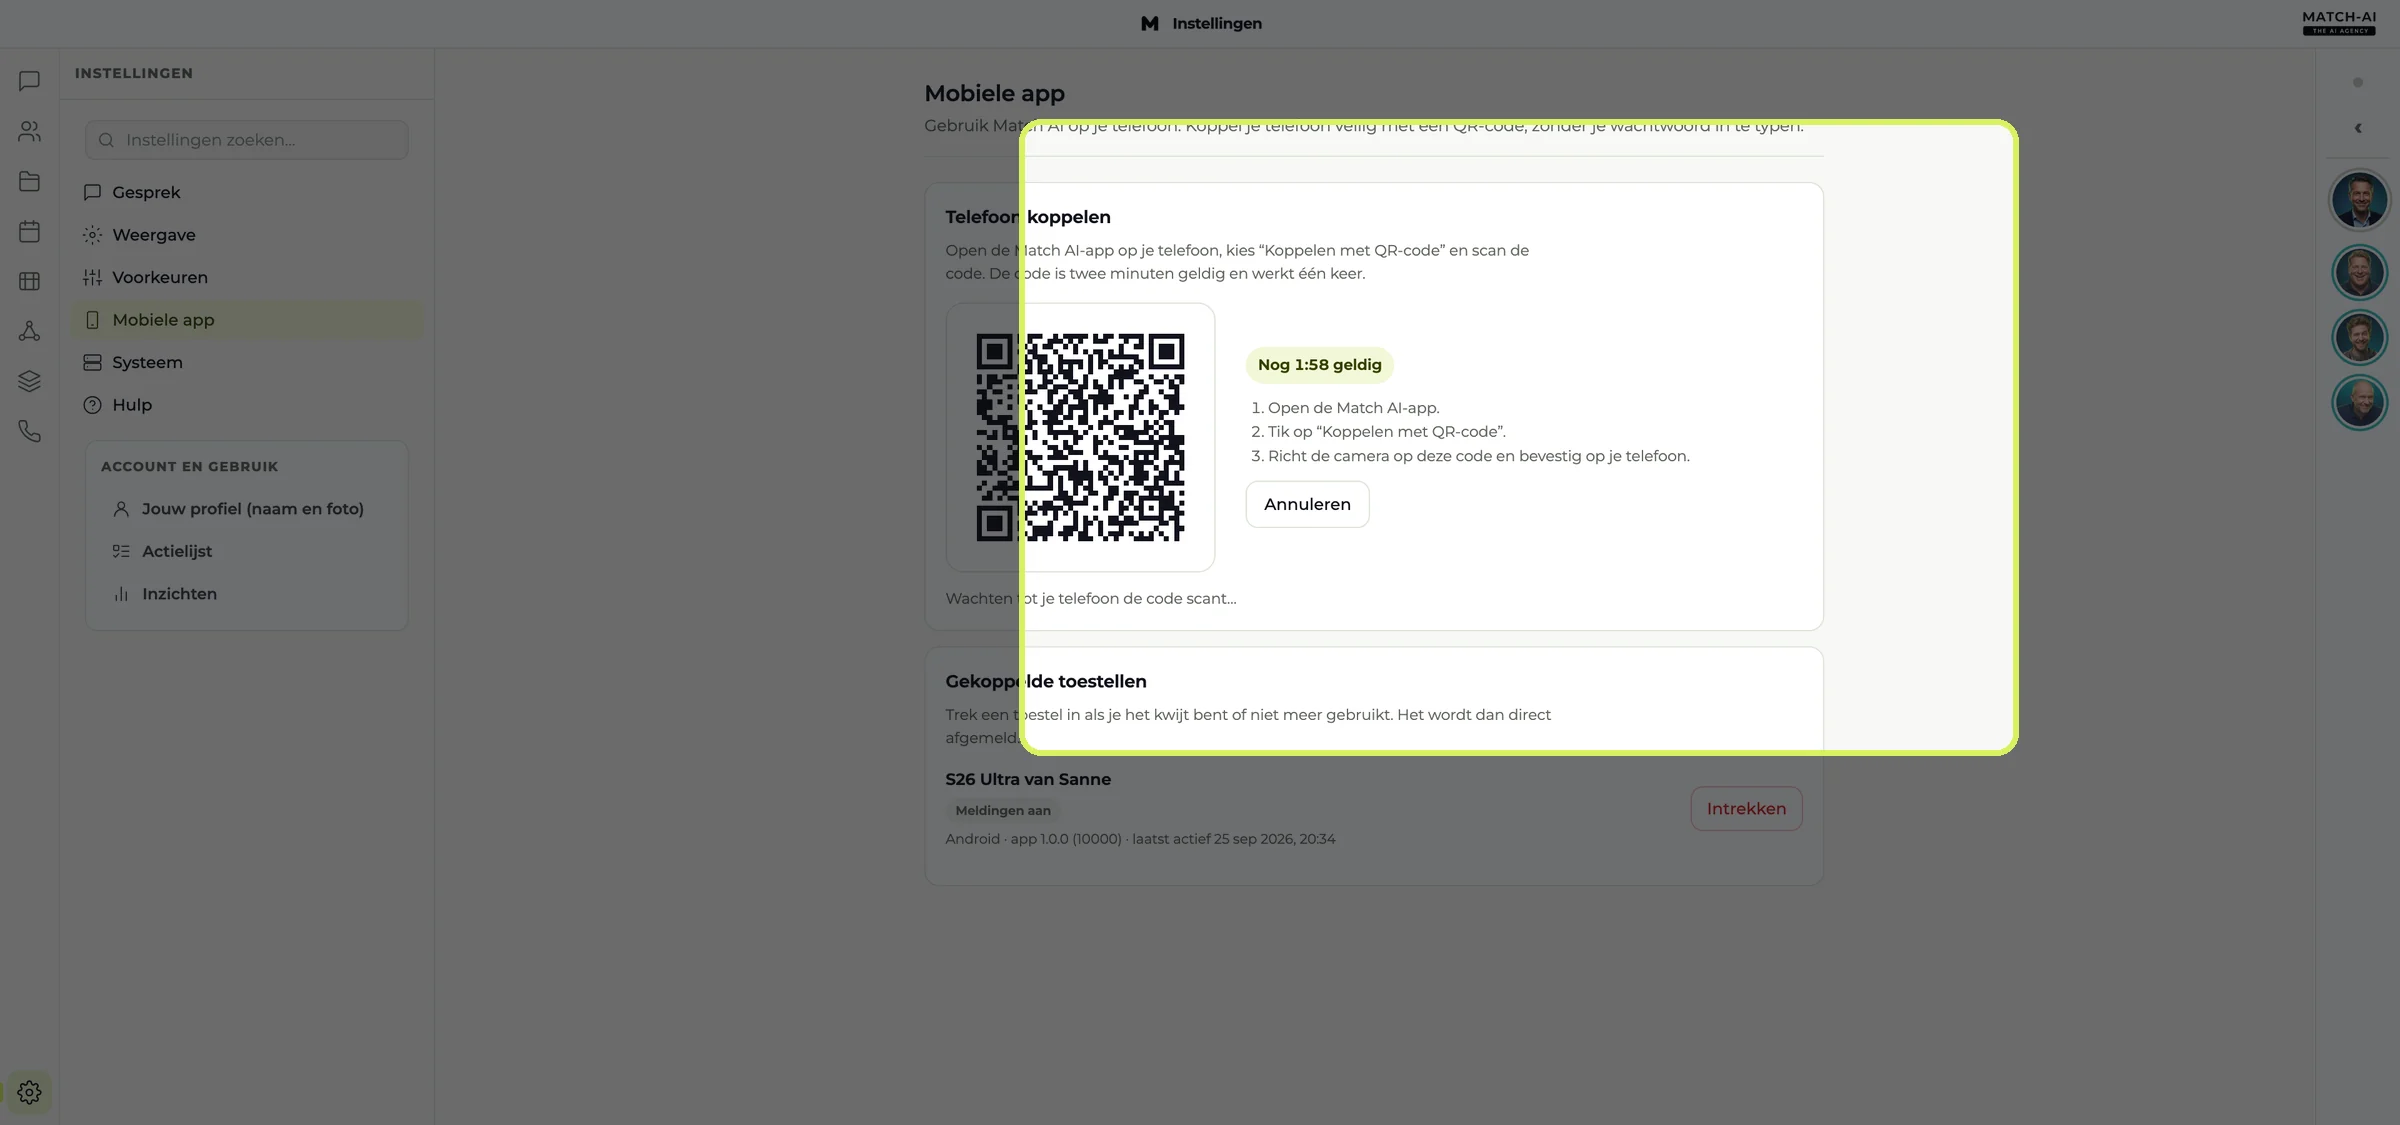Click the QR code image
This screenshot has height=1125, width=2400.
pyautogui.click(x=1080, y=437)
